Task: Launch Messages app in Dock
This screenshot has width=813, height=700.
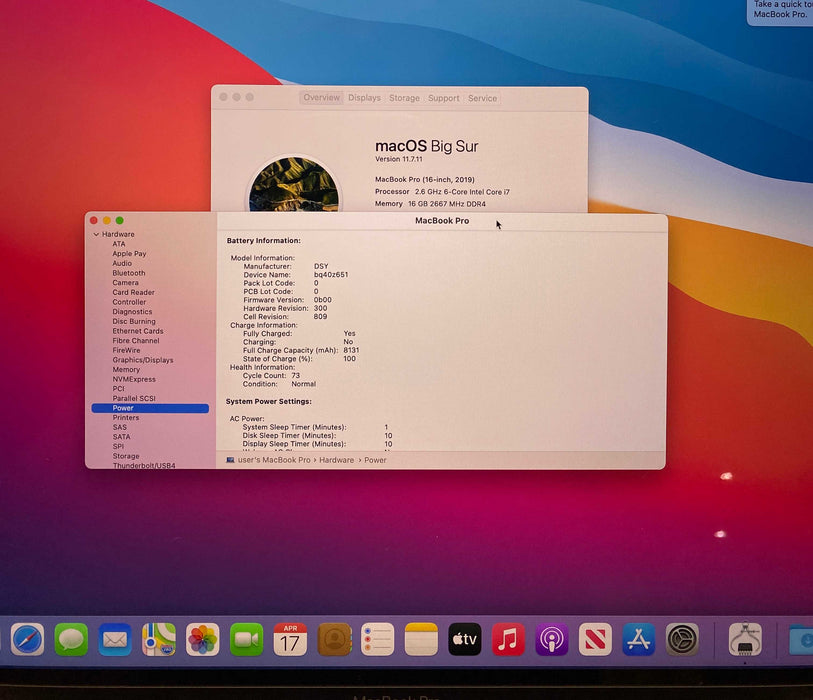Action: pyautogui.click(x=71, y=639)
